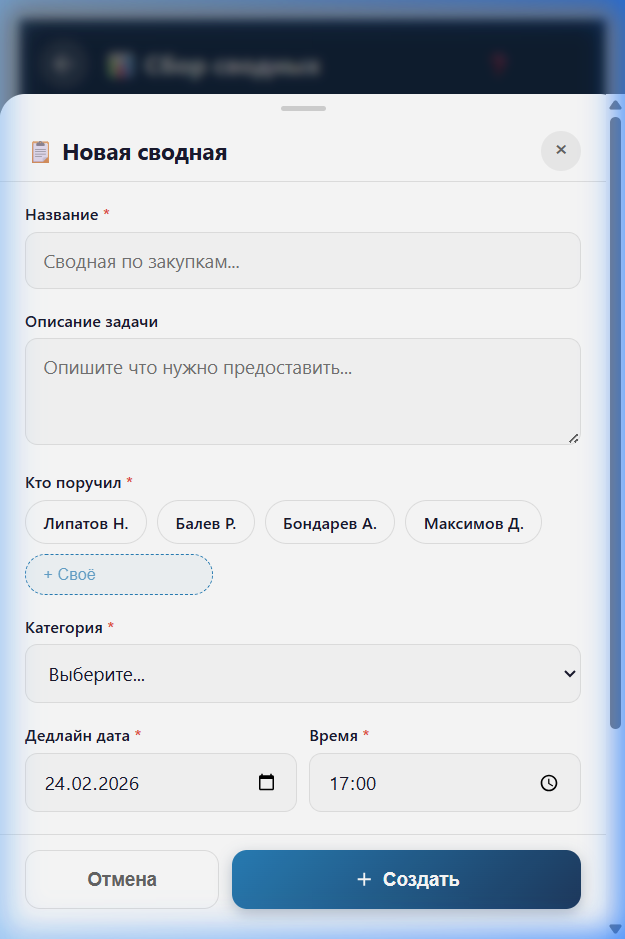
Task: Select "Максимов Д." under Кто поручил
Action: (x=473, y=521)
